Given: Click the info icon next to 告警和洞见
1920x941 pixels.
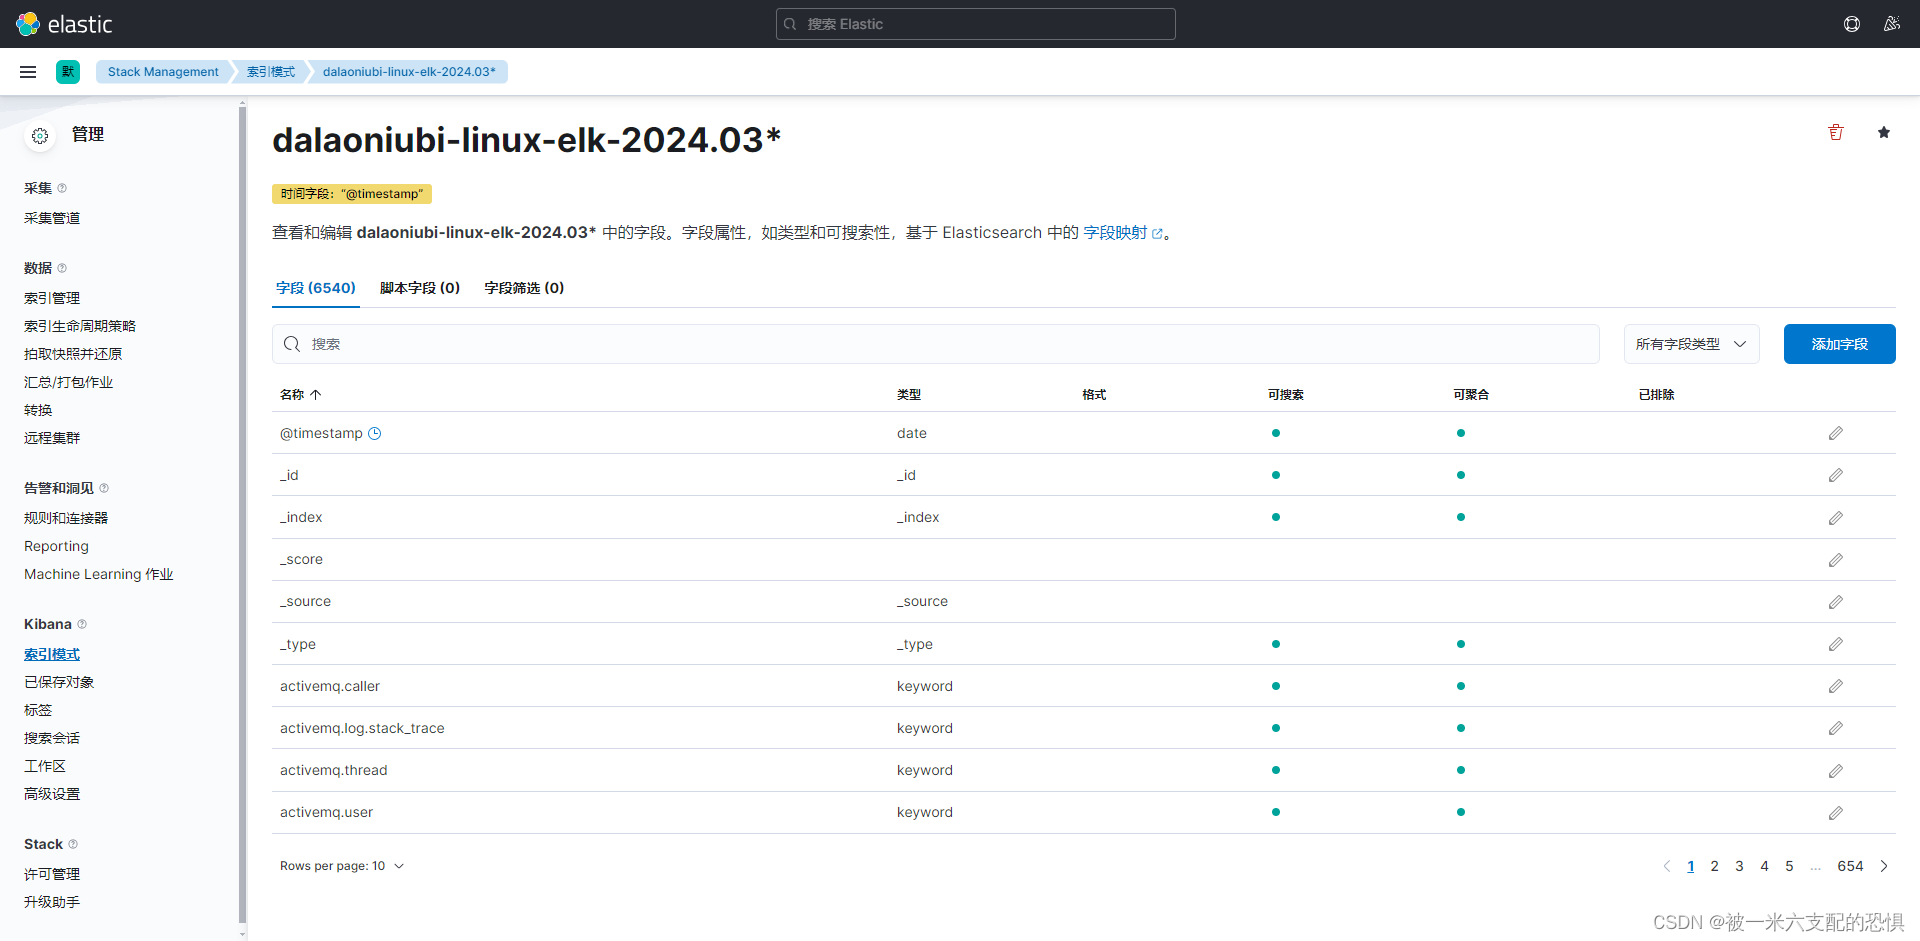Looking at the screenshot, I should (104, 488).
